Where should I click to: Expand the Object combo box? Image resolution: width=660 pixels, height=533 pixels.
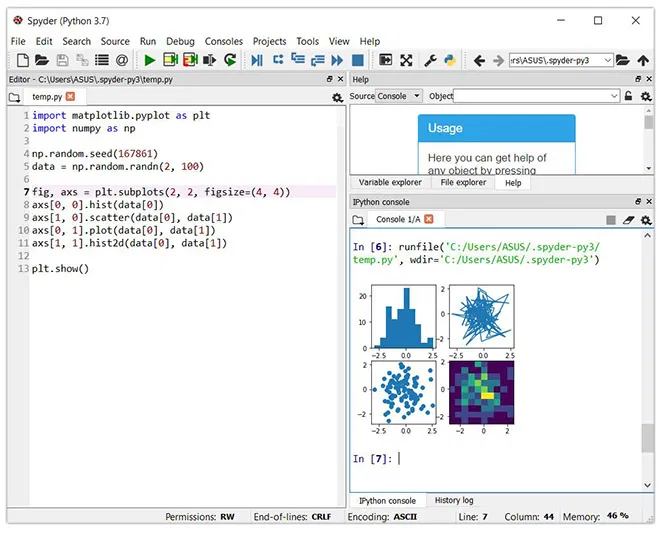pyautogui.click(x=613, y=97)
